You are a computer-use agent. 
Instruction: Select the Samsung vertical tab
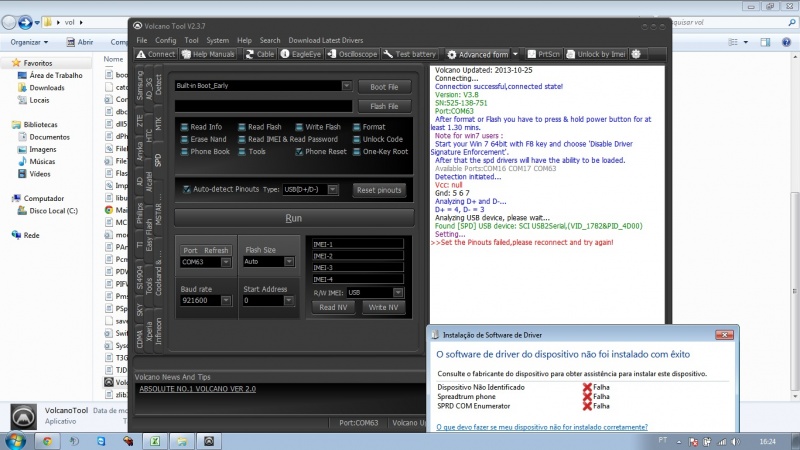tap(140, 85)
